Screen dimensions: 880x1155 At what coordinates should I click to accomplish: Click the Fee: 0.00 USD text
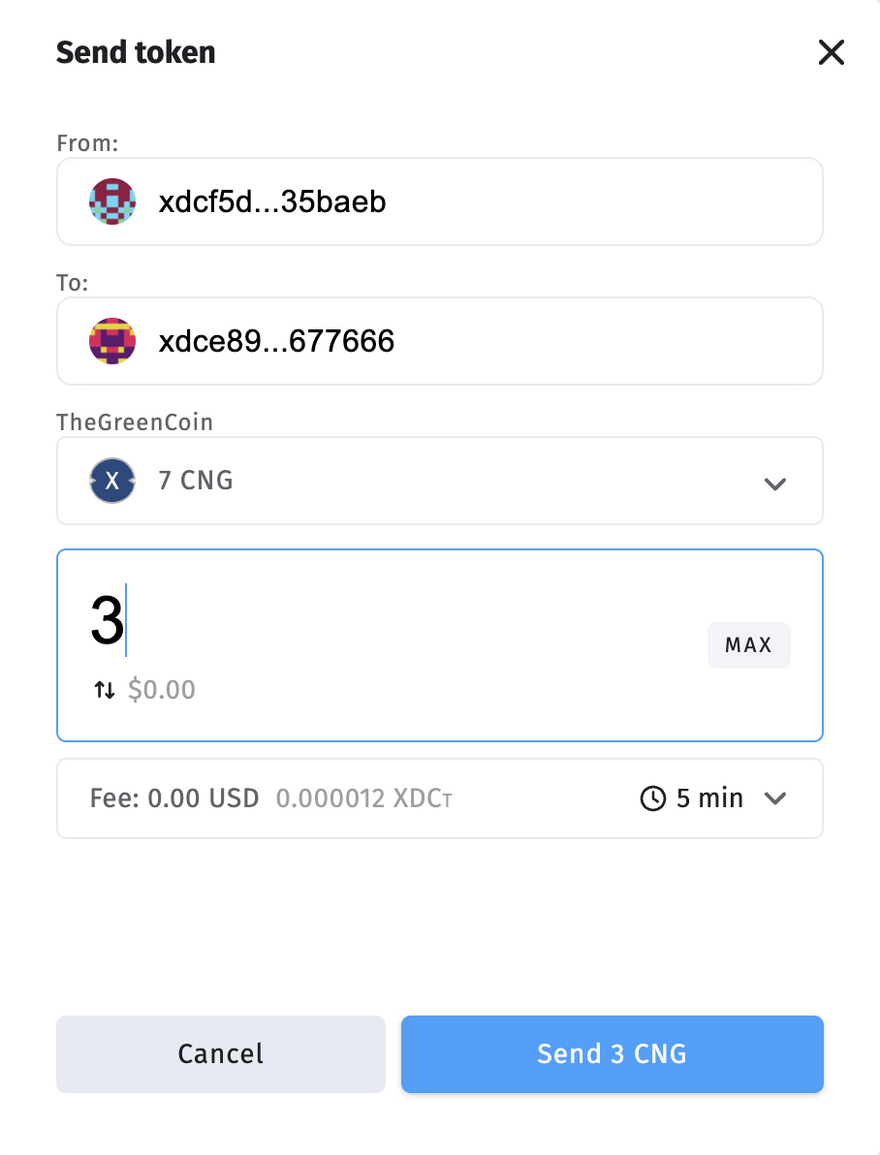point(174,798)
